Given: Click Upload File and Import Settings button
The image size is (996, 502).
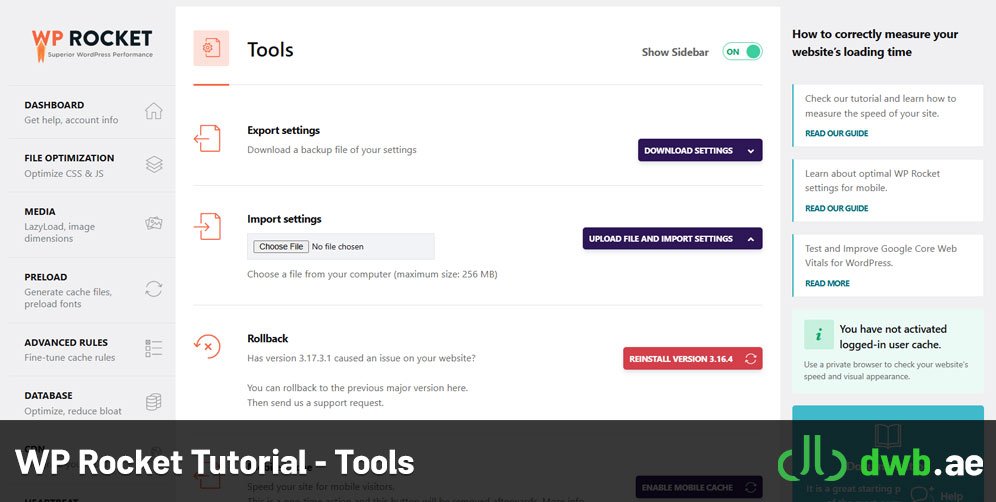Looking at the screenshot, I should pyautogui.click(x=672, y=239).
